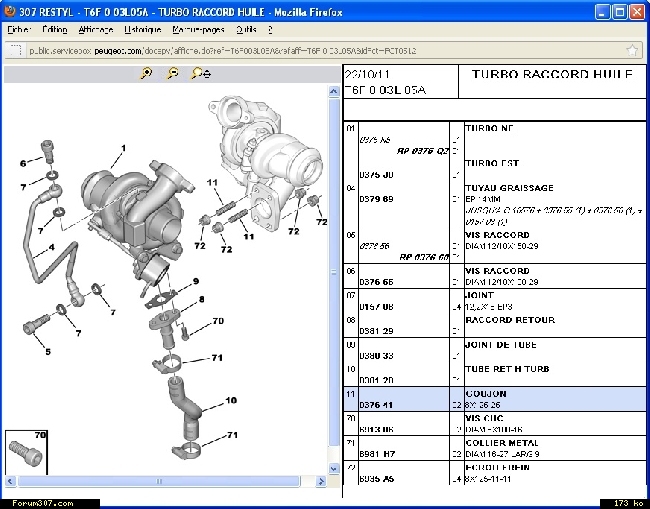Click label 9 on the gasket
Image resolution: width=650 pixels, height=509 pixels.
tap(196, 281)
